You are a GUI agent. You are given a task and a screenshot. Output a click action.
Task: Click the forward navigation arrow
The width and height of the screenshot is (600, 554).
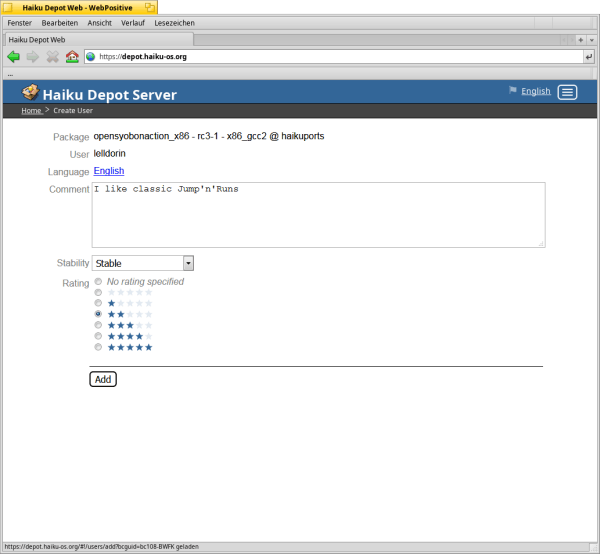click(x=32, y=57)
